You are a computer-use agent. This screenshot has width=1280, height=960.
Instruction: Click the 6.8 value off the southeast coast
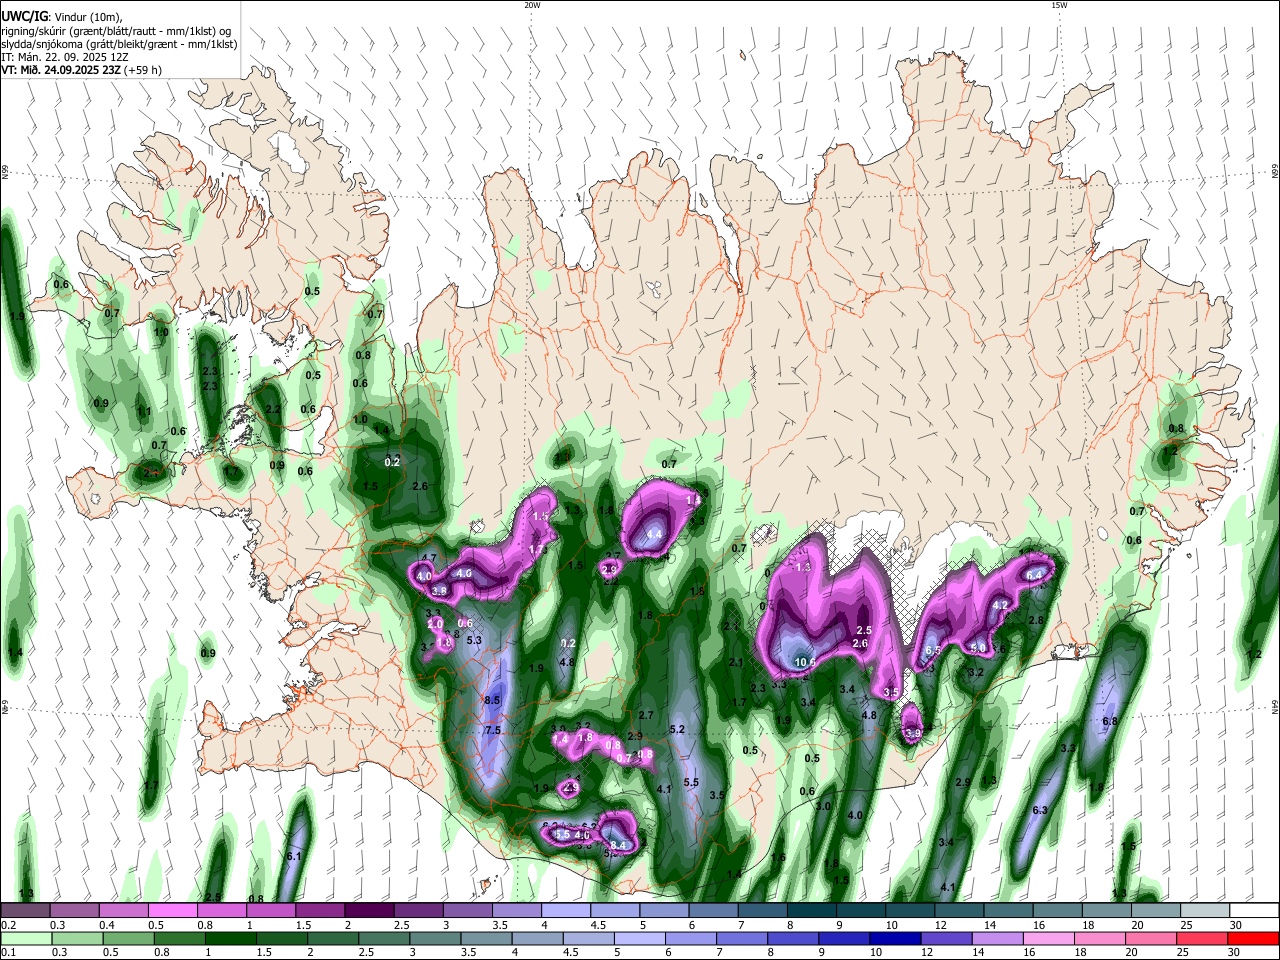tap(1109, 721)
